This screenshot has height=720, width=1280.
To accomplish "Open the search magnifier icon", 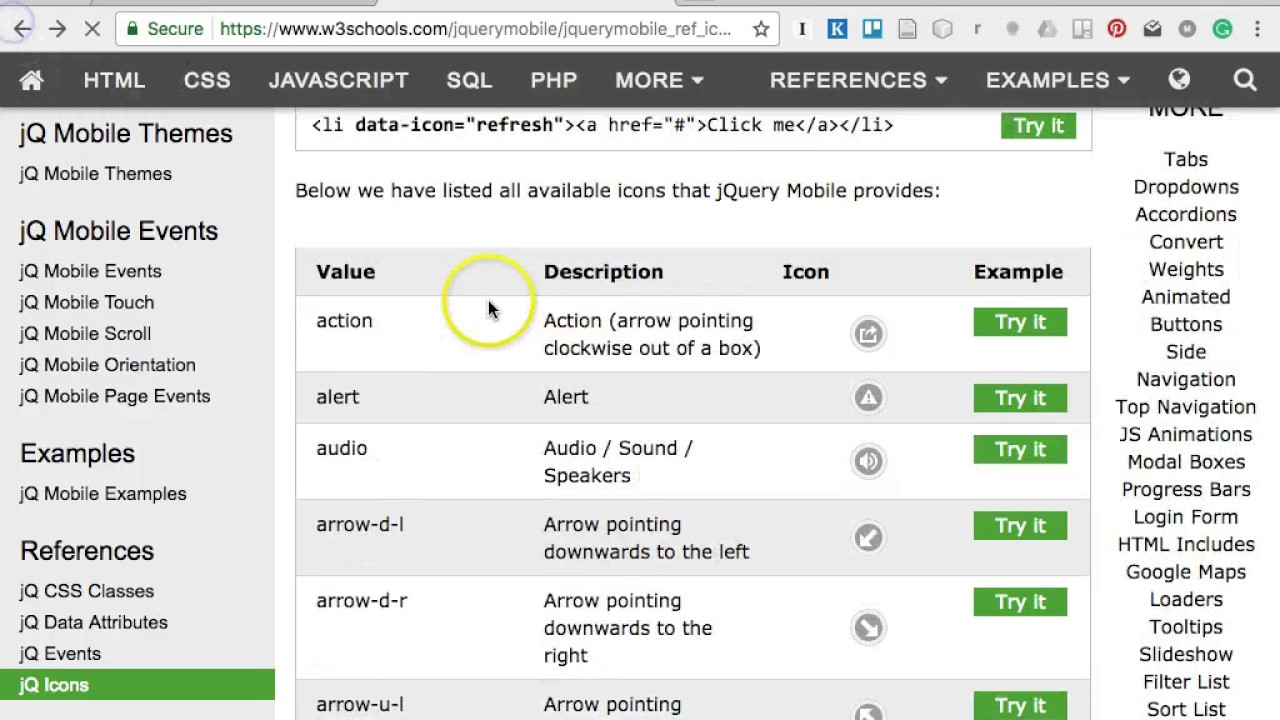I will [x=1245, y=80].
